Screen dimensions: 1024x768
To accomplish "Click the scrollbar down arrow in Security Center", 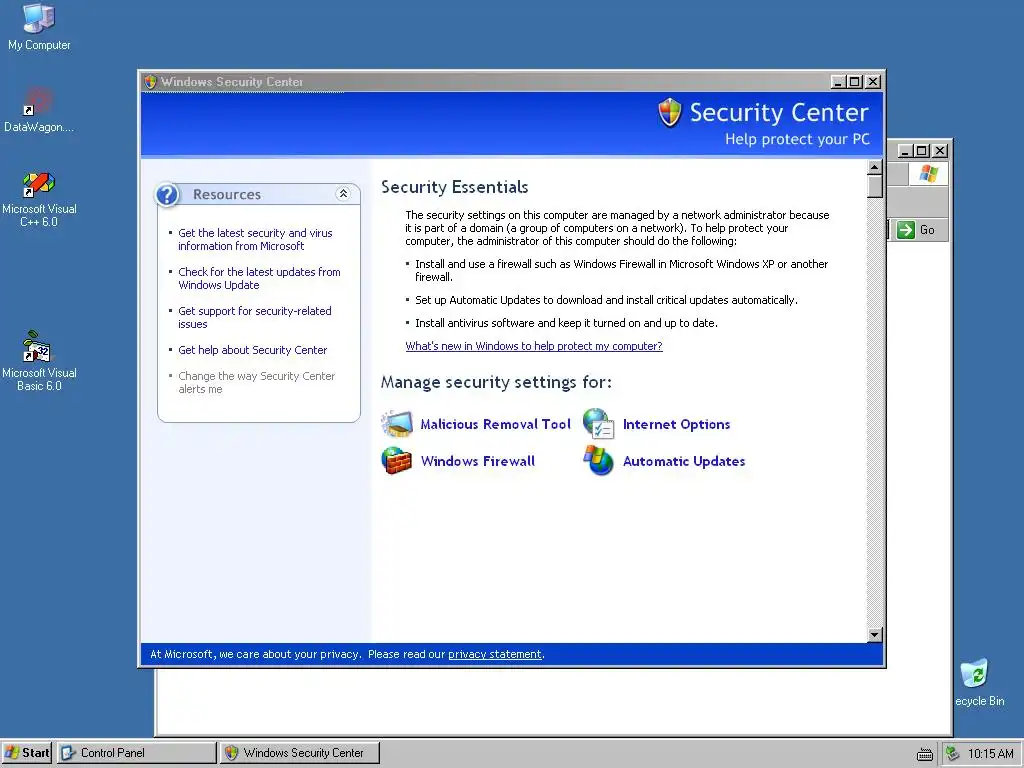I will [x=875, y=635].
